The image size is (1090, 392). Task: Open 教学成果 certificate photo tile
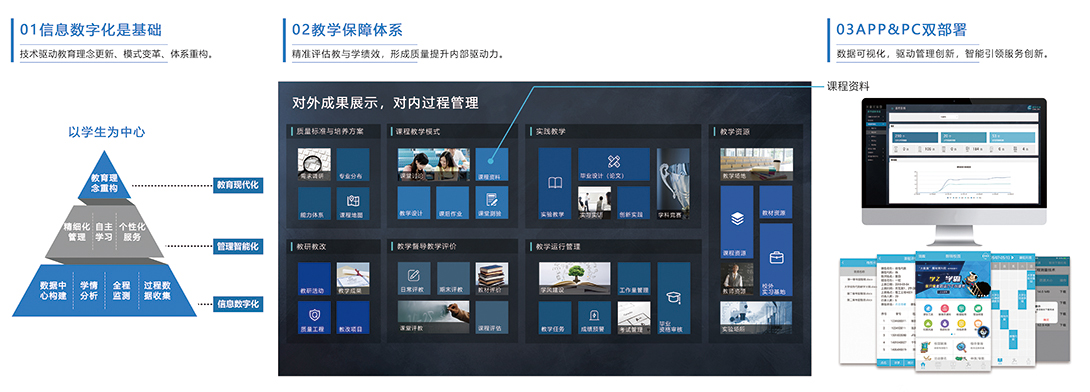[x=353, y=279]
